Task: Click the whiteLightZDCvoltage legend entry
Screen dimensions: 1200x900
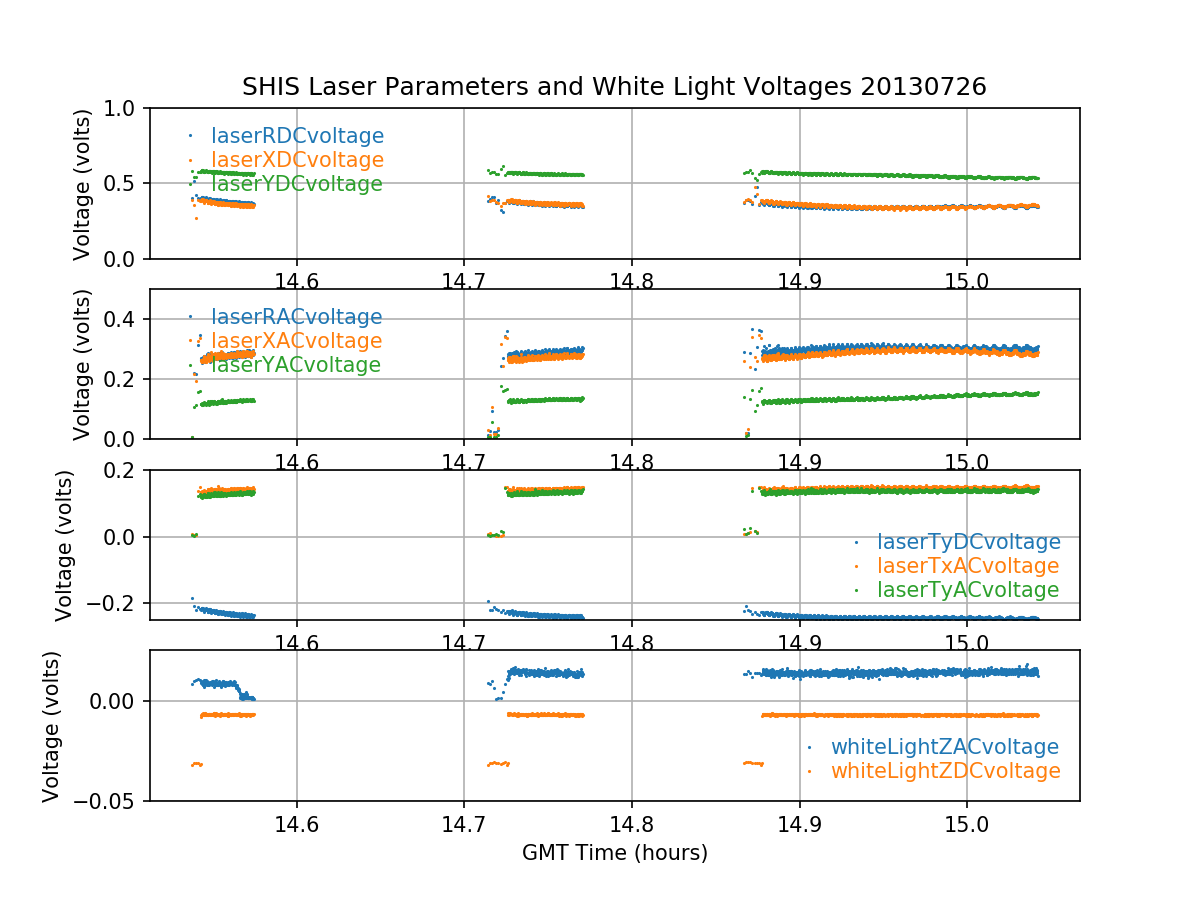Action: (944, 771)
